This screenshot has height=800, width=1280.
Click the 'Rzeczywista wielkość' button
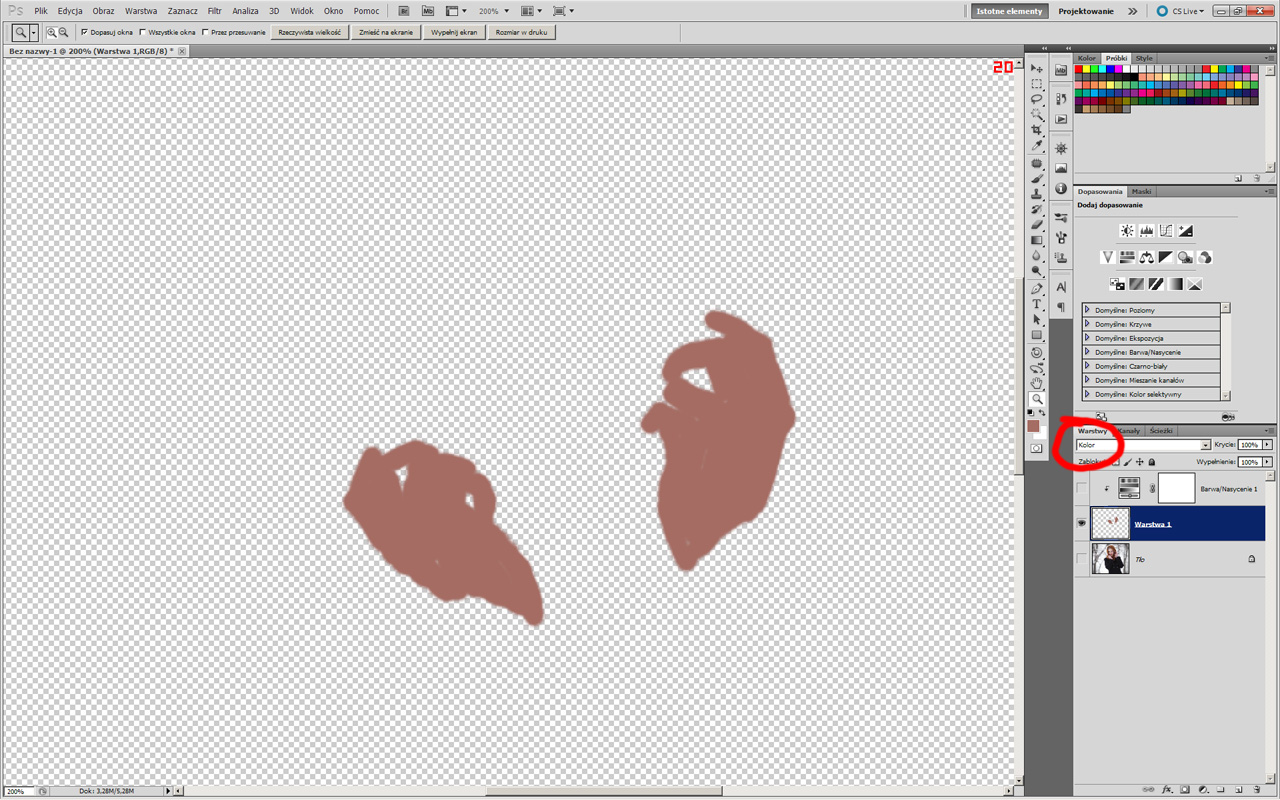point(309,32)
